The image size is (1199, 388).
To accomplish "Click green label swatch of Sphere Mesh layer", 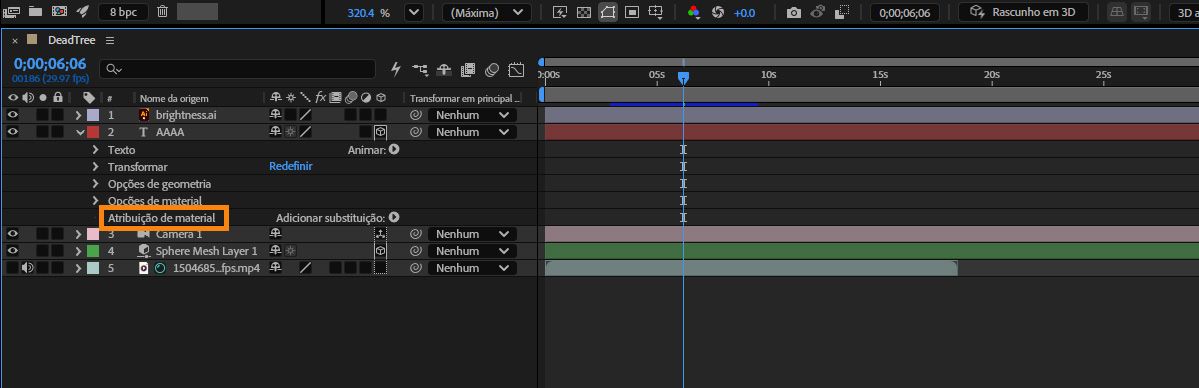I will coord(93,251).
